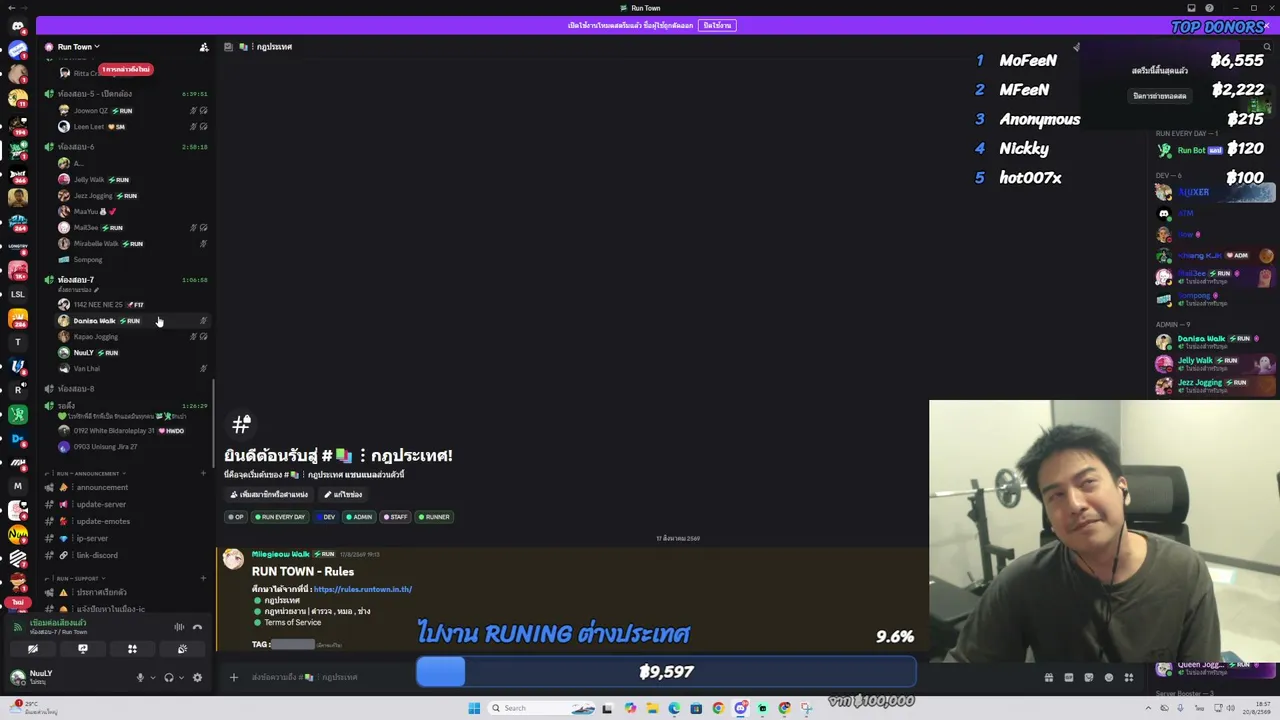Open the ip-server channel
The width and height of the screenshot is (1280, 720).
tap(125, 539)
